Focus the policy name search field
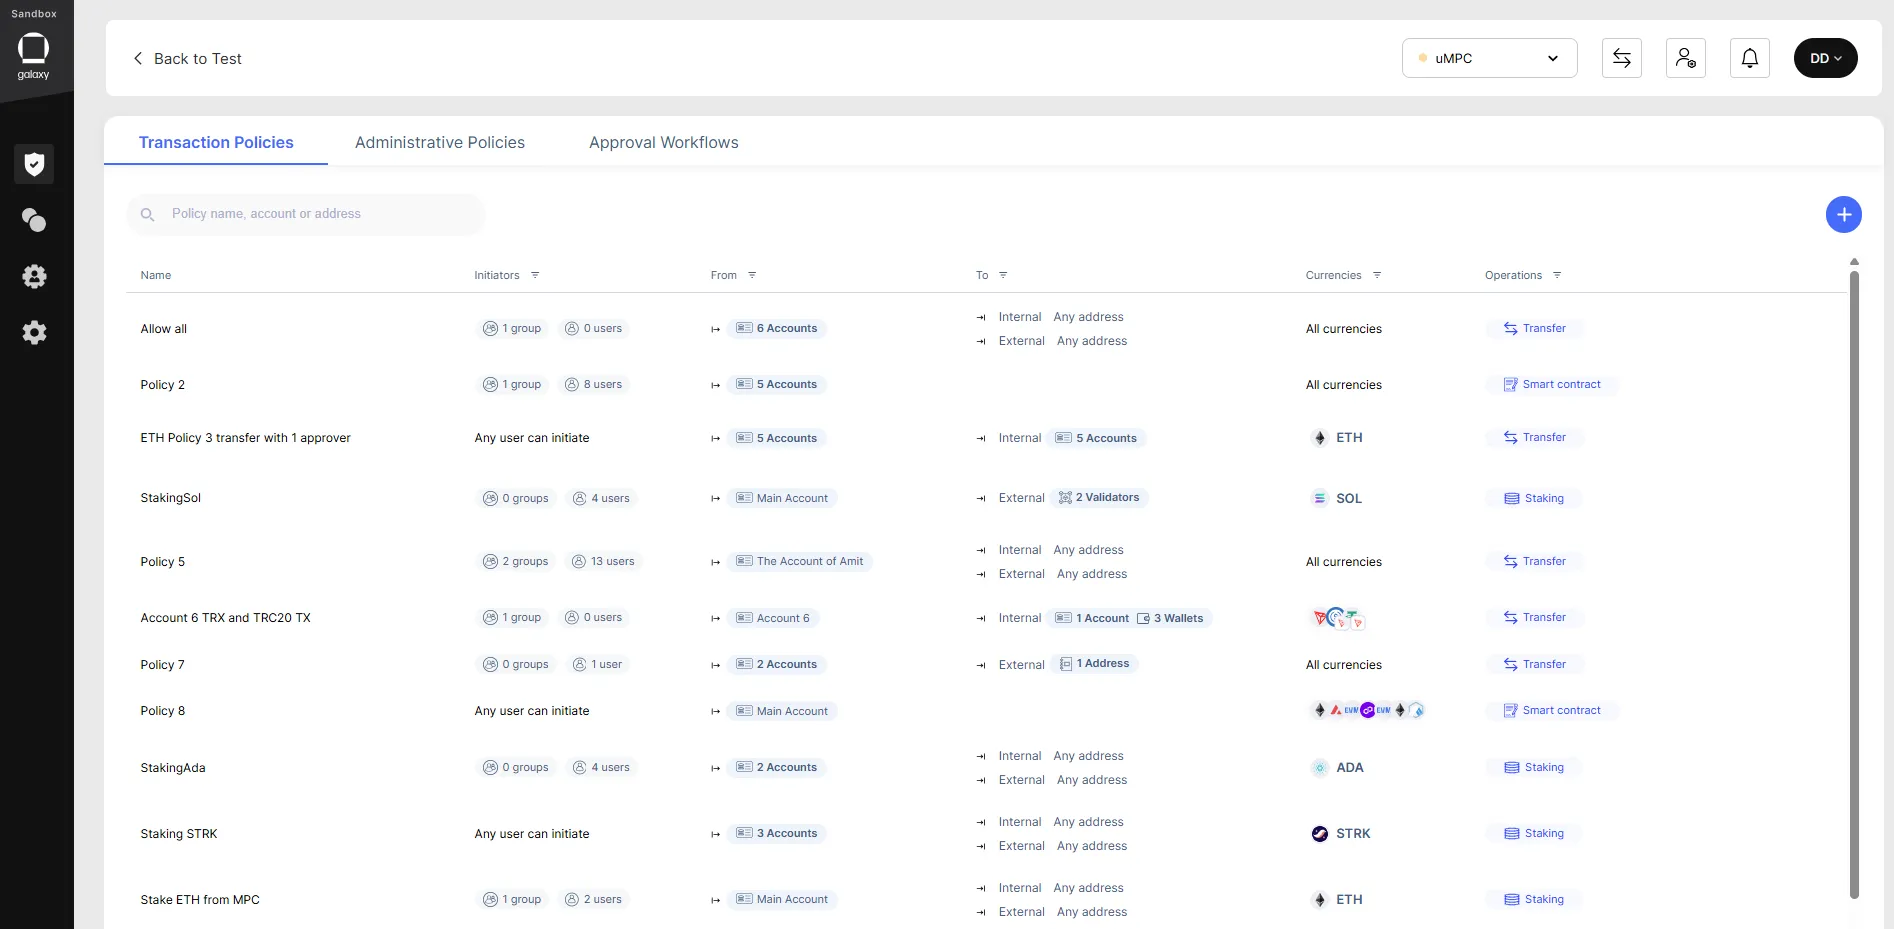1894x929 pixels. click(x=306, y=214)
